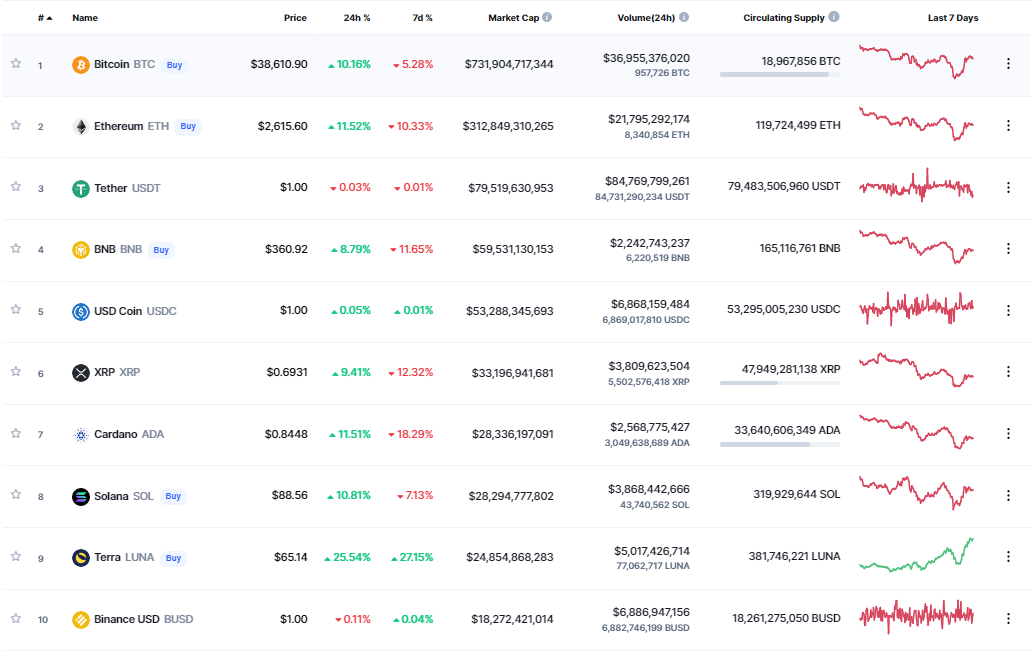Click the Ethereum coin logo
1032x651 pixels.
tap(80, 126)
